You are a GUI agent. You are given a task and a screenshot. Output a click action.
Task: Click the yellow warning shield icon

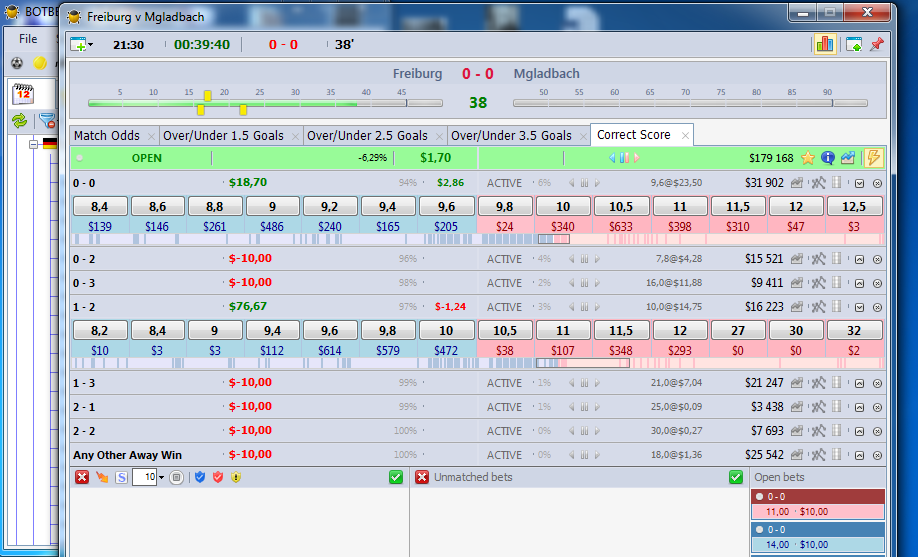tap(236, 477)
